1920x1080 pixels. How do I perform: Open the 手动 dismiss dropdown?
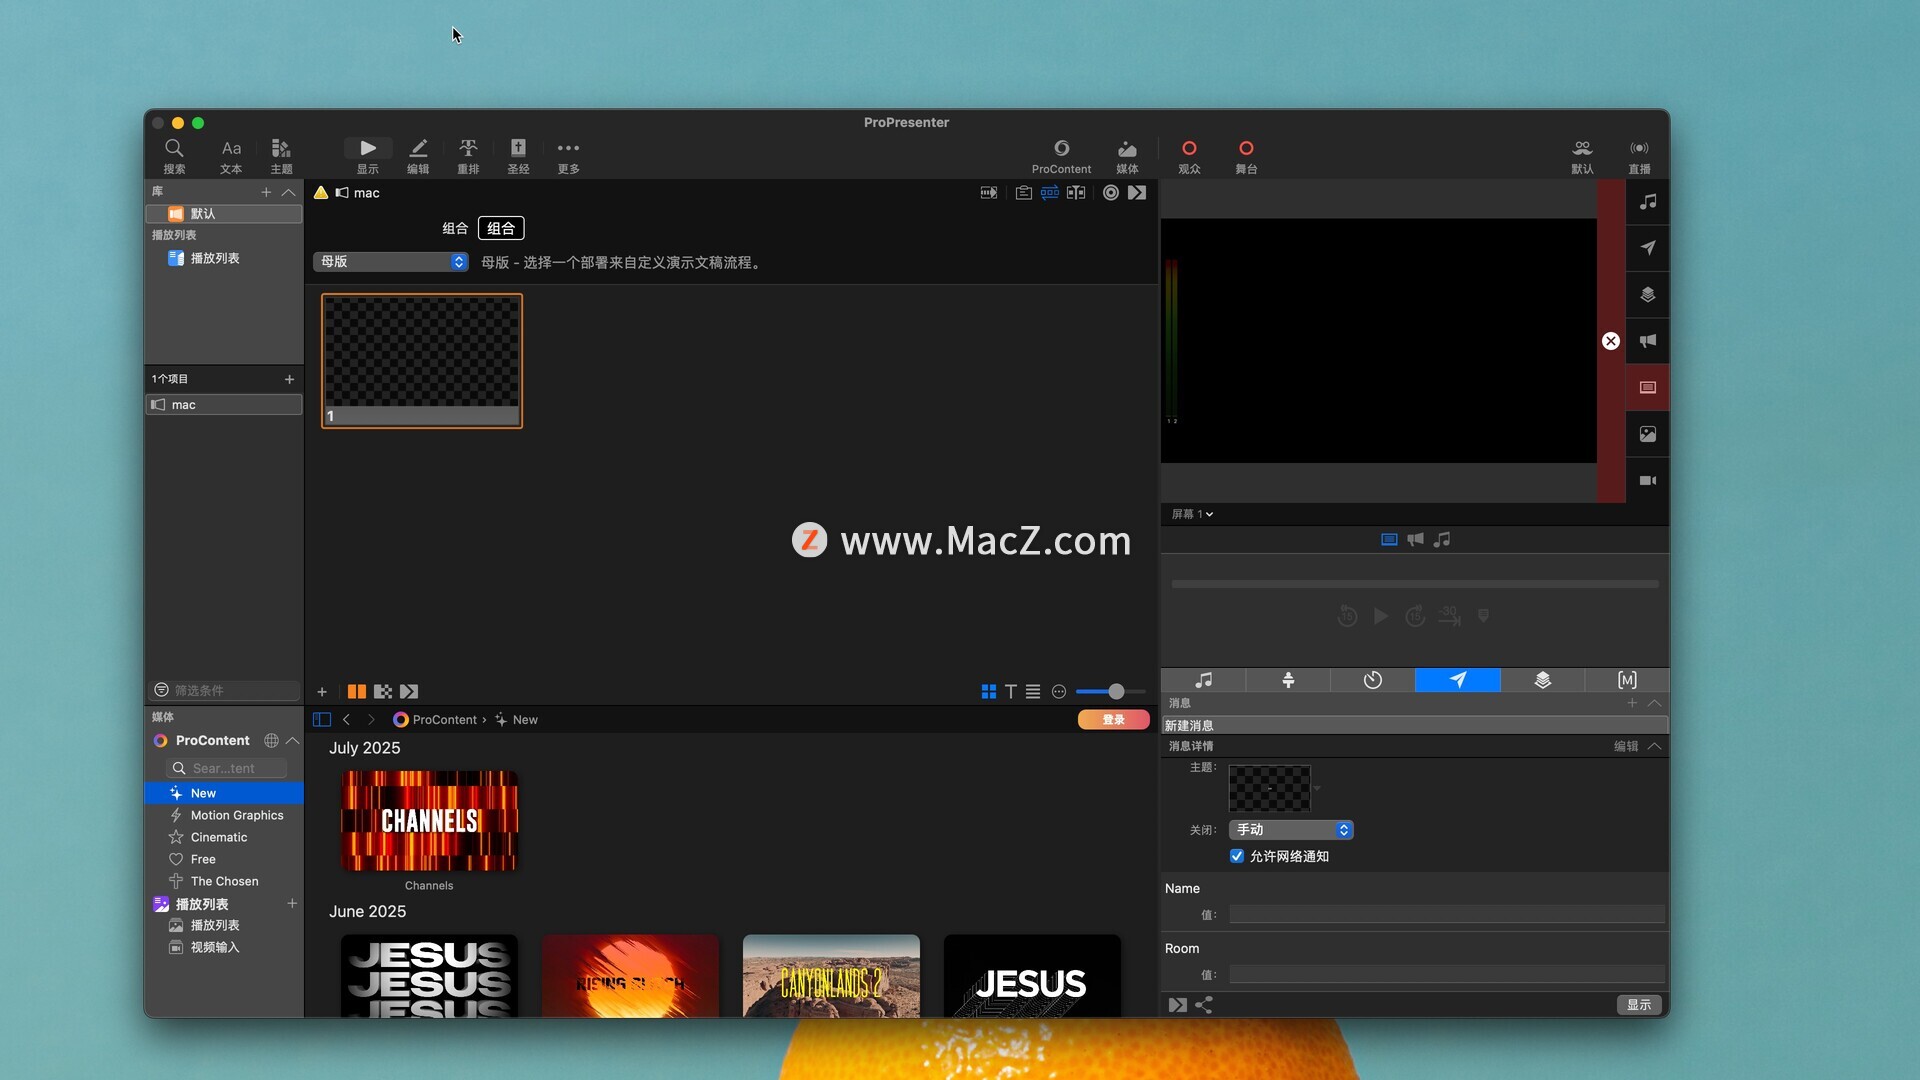[1290, 830]
